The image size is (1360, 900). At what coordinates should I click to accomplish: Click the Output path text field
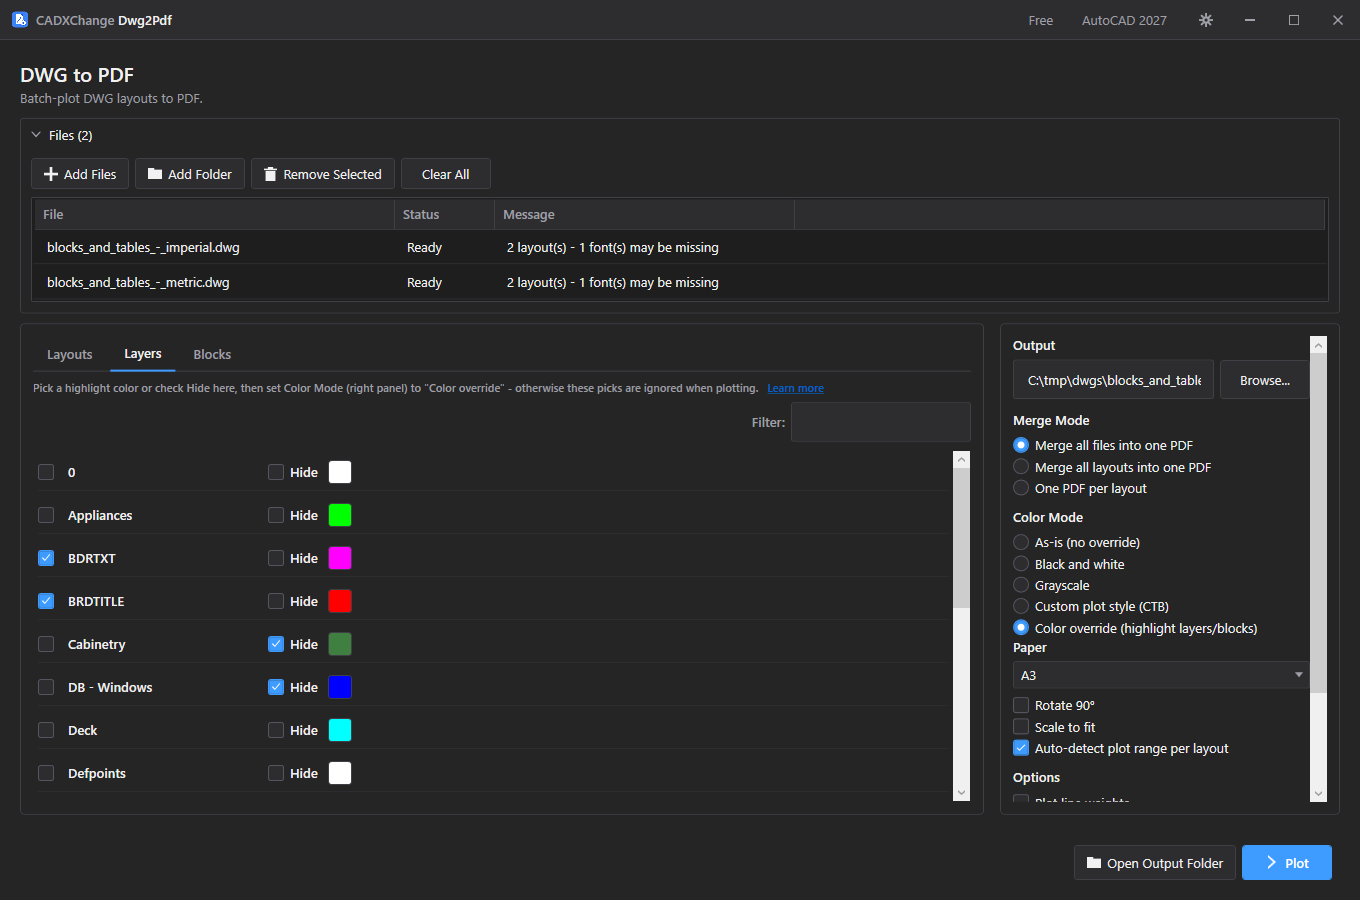1113,380
